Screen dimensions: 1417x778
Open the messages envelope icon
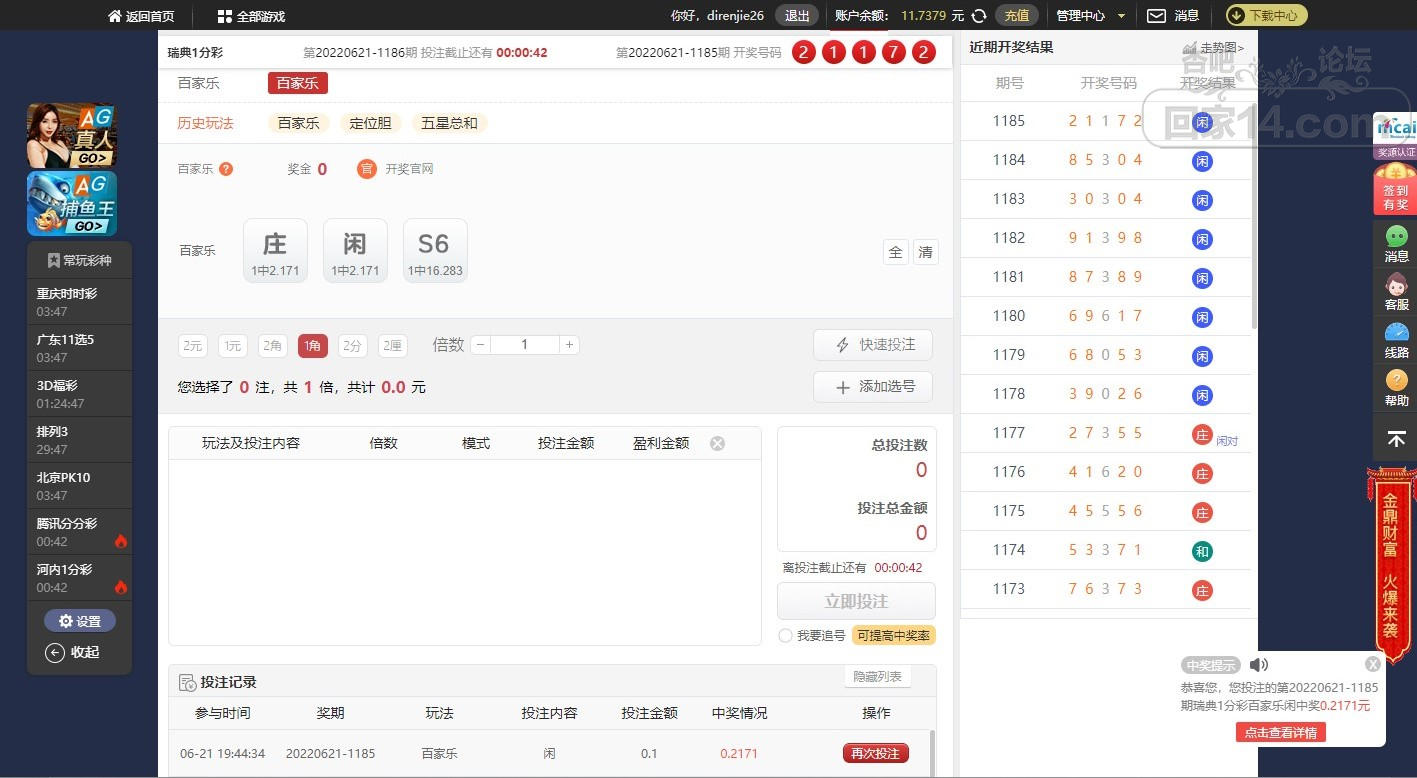coord(1156,16)
